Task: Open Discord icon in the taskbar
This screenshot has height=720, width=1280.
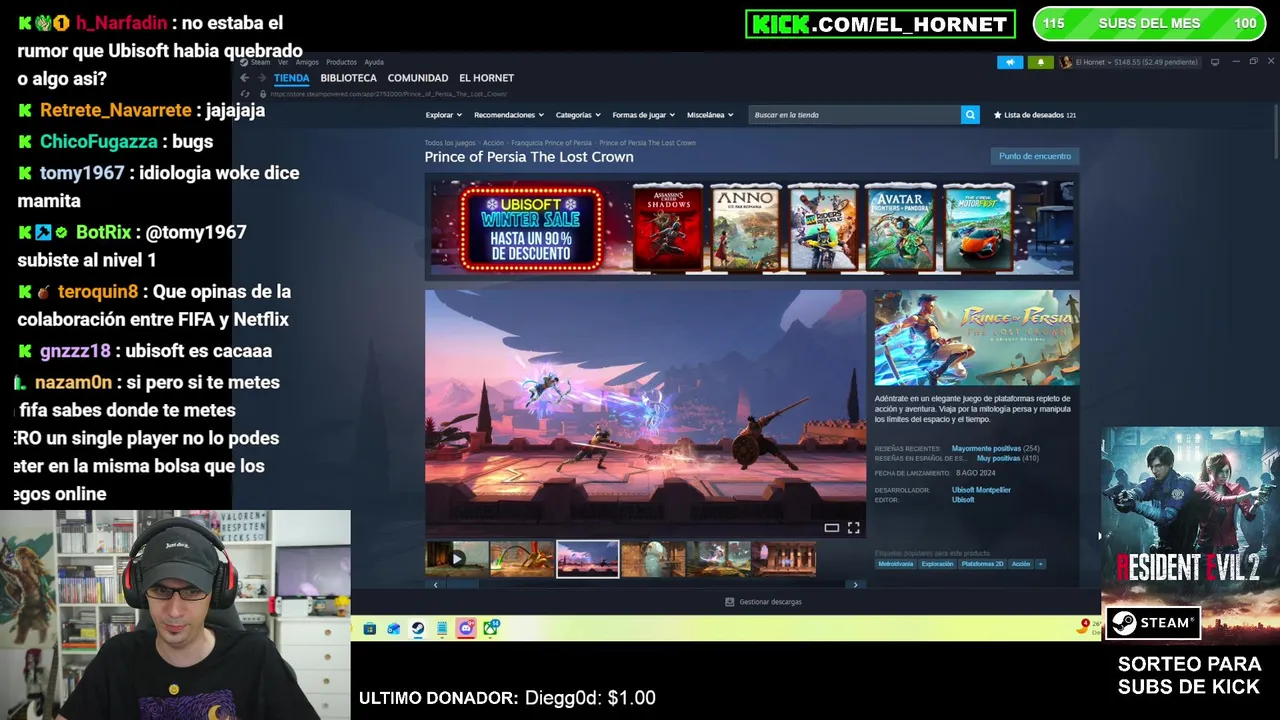Action: (466, 628)
